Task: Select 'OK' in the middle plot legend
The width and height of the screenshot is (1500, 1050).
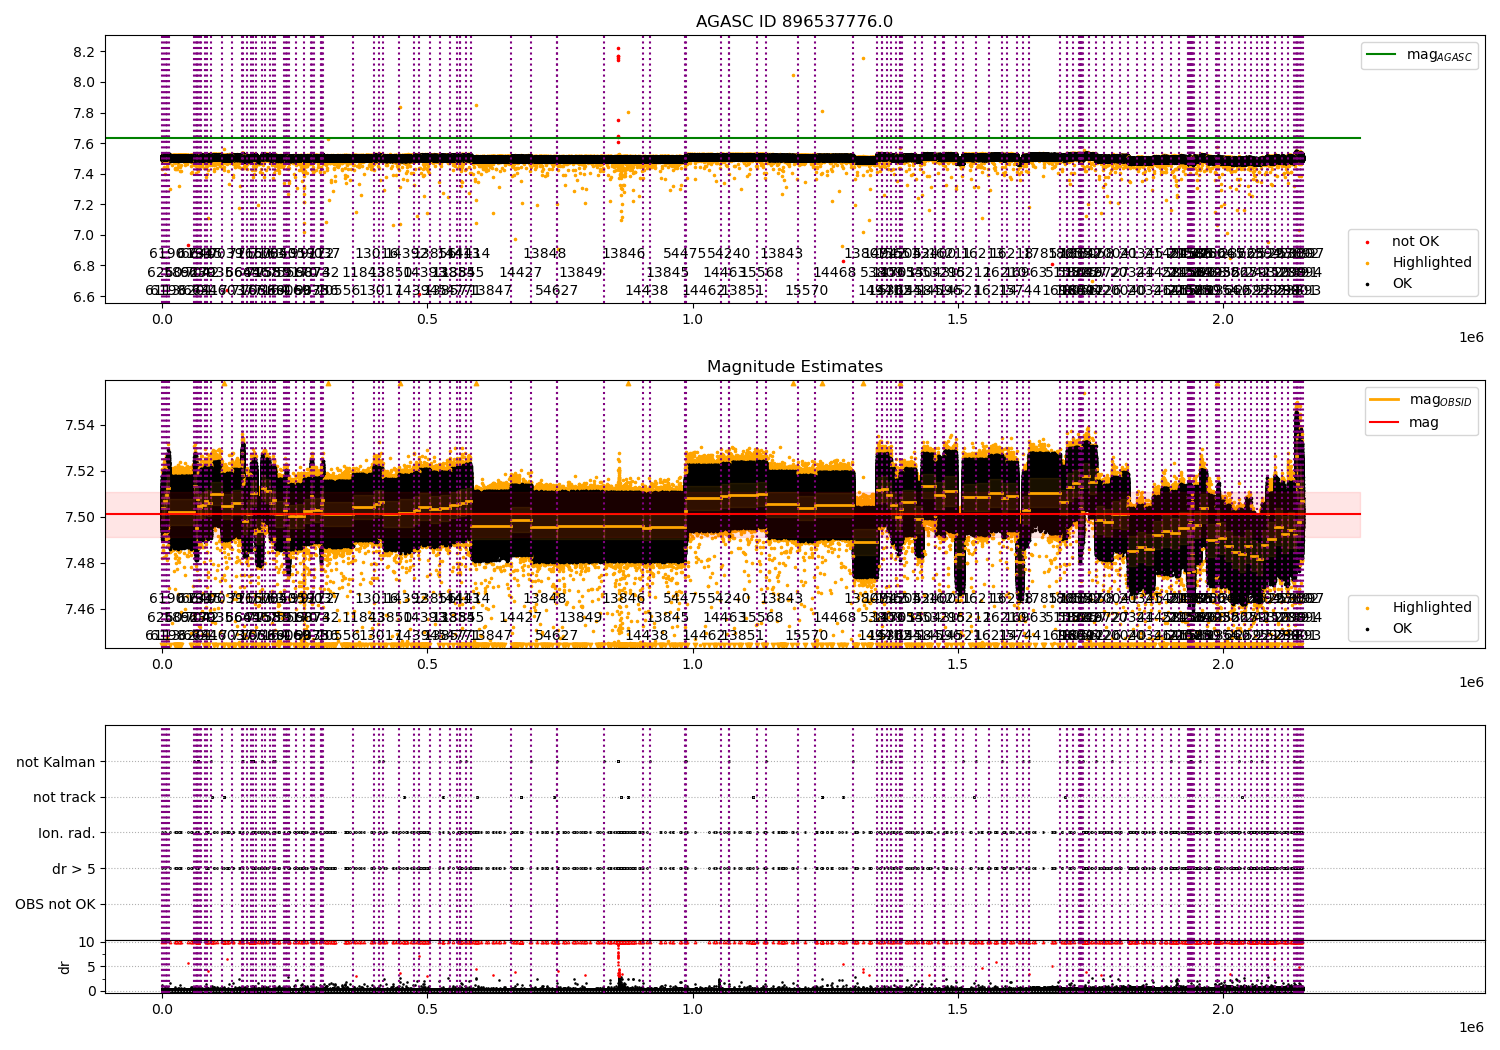Action: (1402, 628)
